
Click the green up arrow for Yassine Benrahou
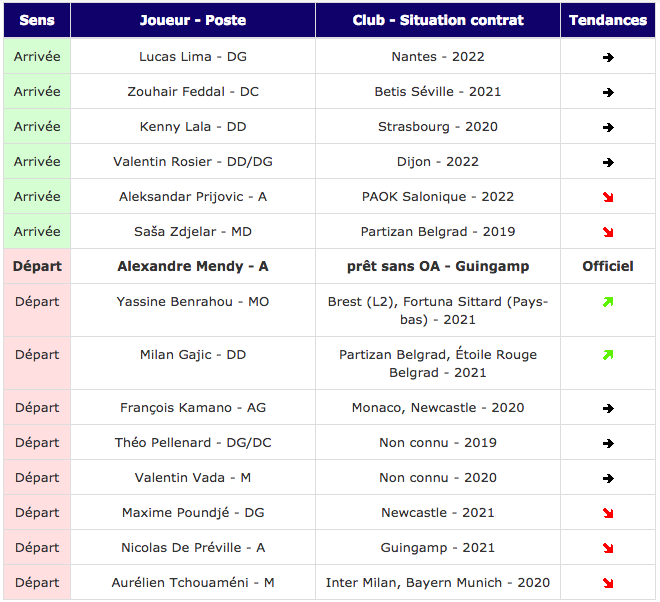[x=608, y=302]
